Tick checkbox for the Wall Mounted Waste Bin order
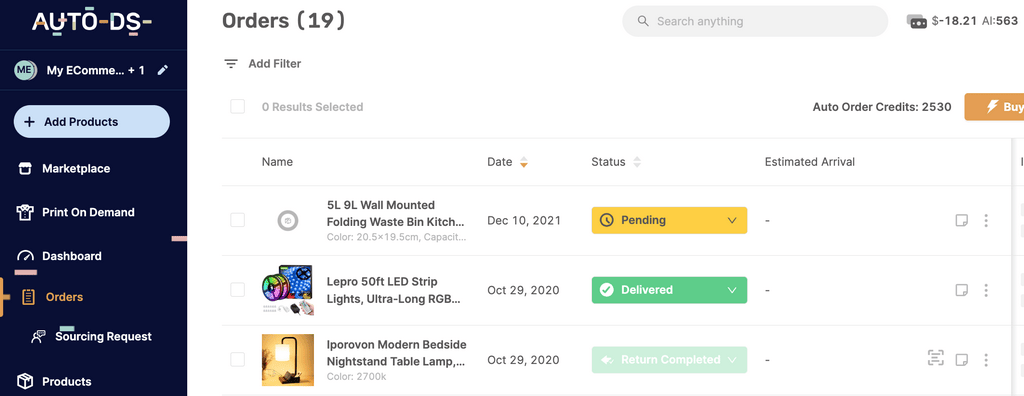 [x=238, y=220]
